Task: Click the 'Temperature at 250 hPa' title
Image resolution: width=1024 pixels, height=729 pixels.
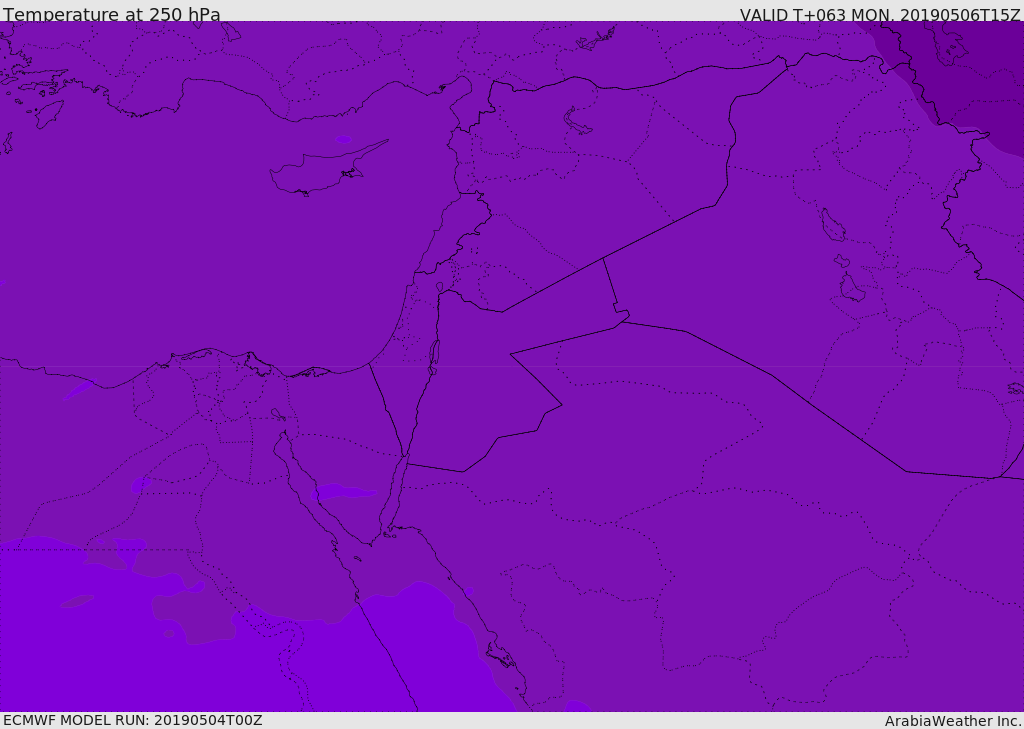Action: (112, 14)
